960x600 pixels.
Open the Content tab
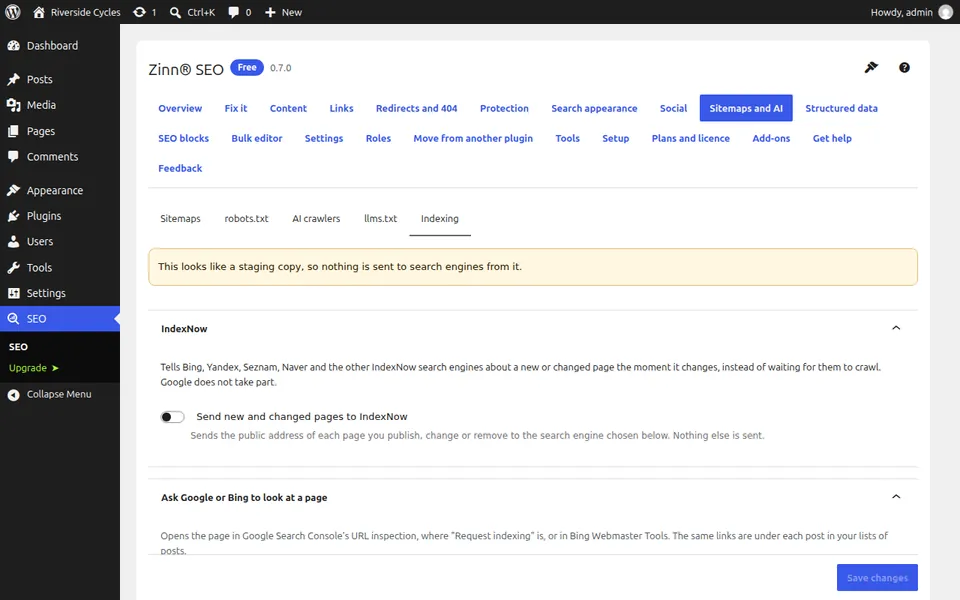click(x=288, y=108)
